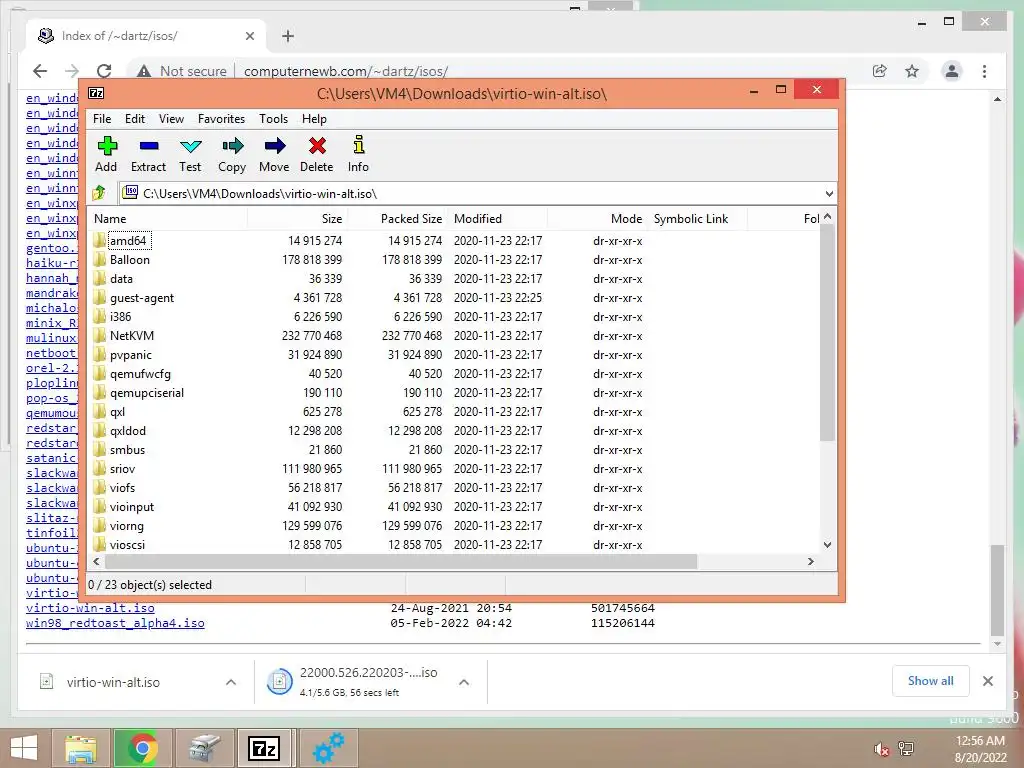Switch to Chrome in the taskbar
This screenshot has height=768, width=1024.
click(142, 748)
